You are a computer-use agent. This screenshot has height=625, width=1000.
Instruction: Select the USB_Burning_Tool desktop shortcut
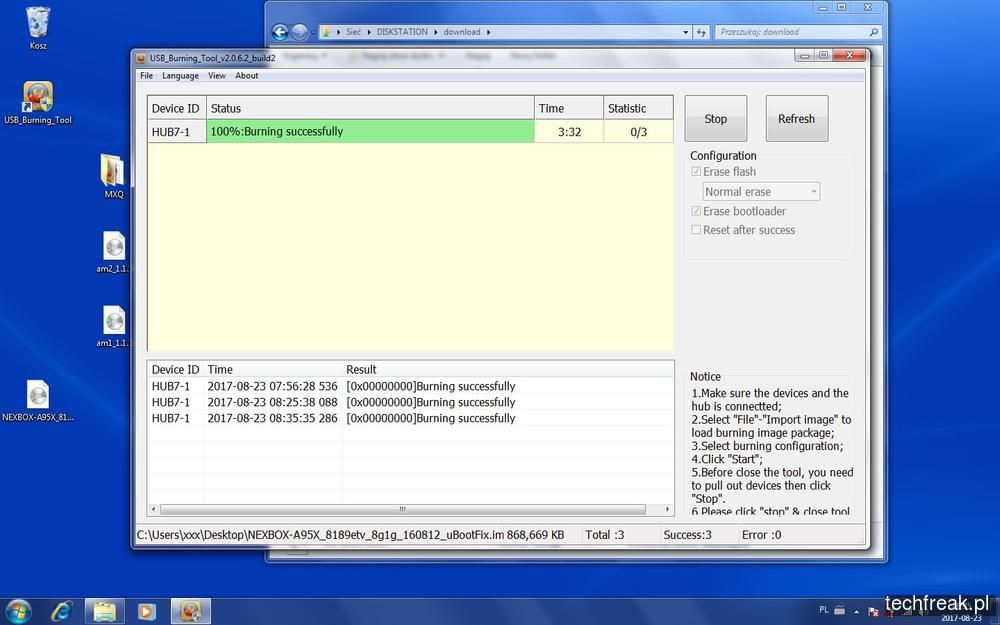tap(38, 102)
